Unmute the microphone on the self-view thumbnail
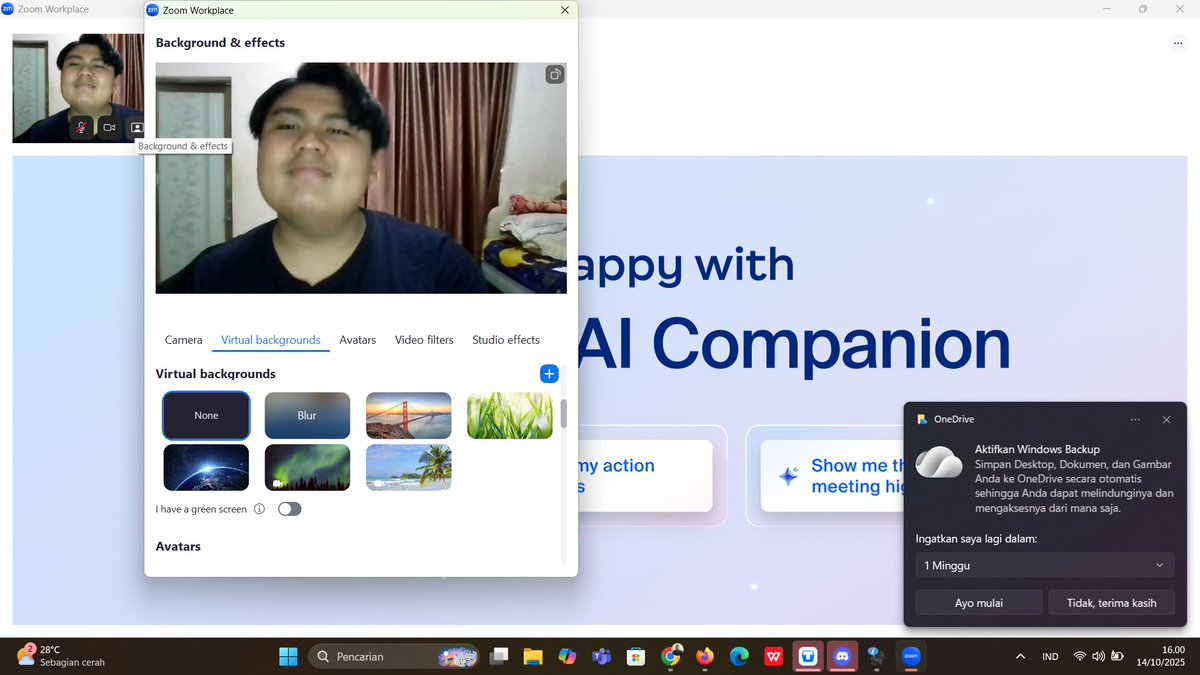Screen dimensions: 1200x675 pyautogui.click(x=81, y=128)
